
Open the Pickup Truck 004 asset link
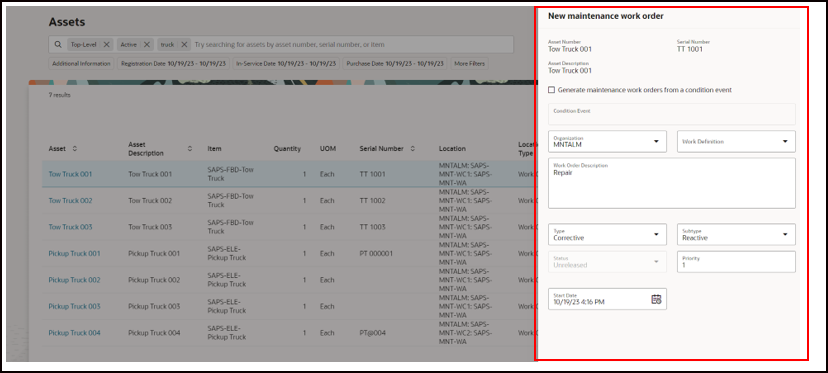74,333
